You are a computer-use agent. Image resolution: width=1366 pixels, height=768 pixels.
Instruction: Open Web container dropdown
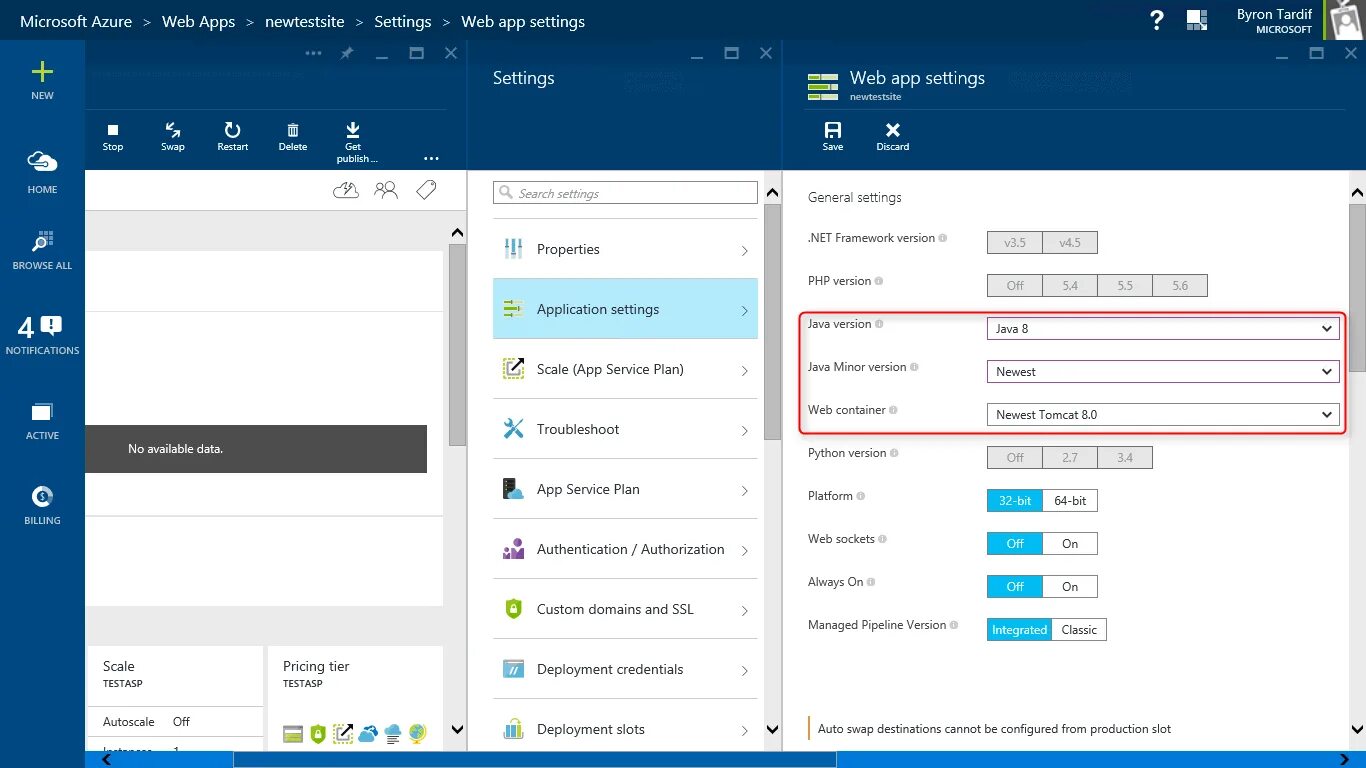(1163, 414)
